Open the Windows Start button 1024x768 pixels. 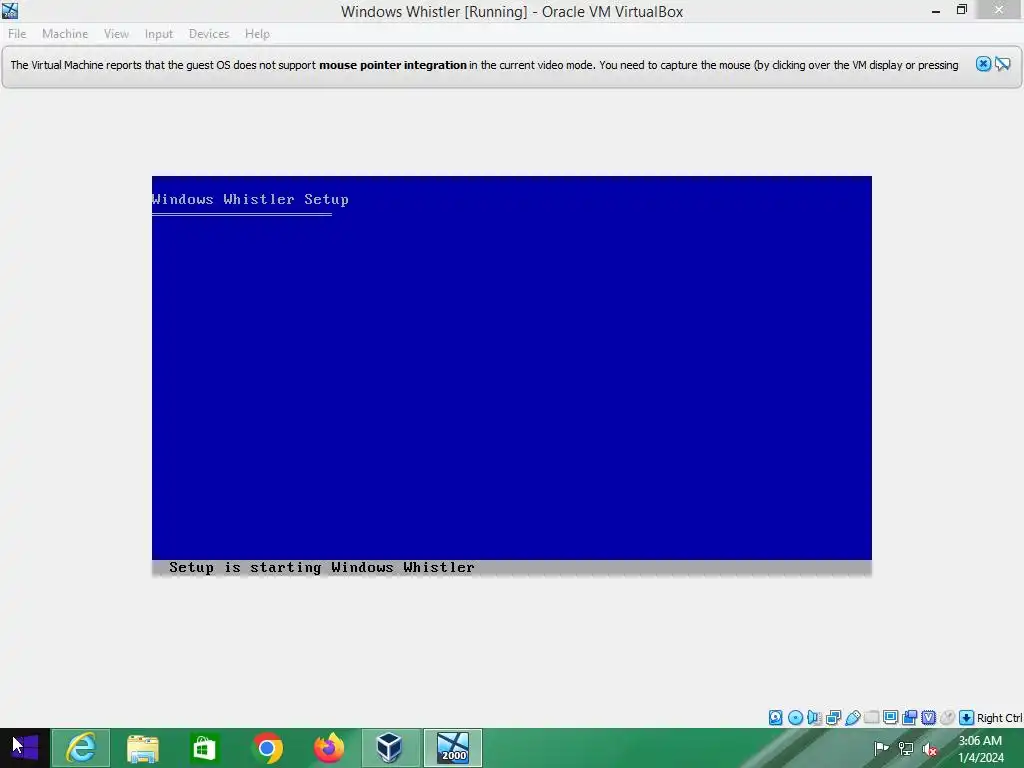(25, 748)
